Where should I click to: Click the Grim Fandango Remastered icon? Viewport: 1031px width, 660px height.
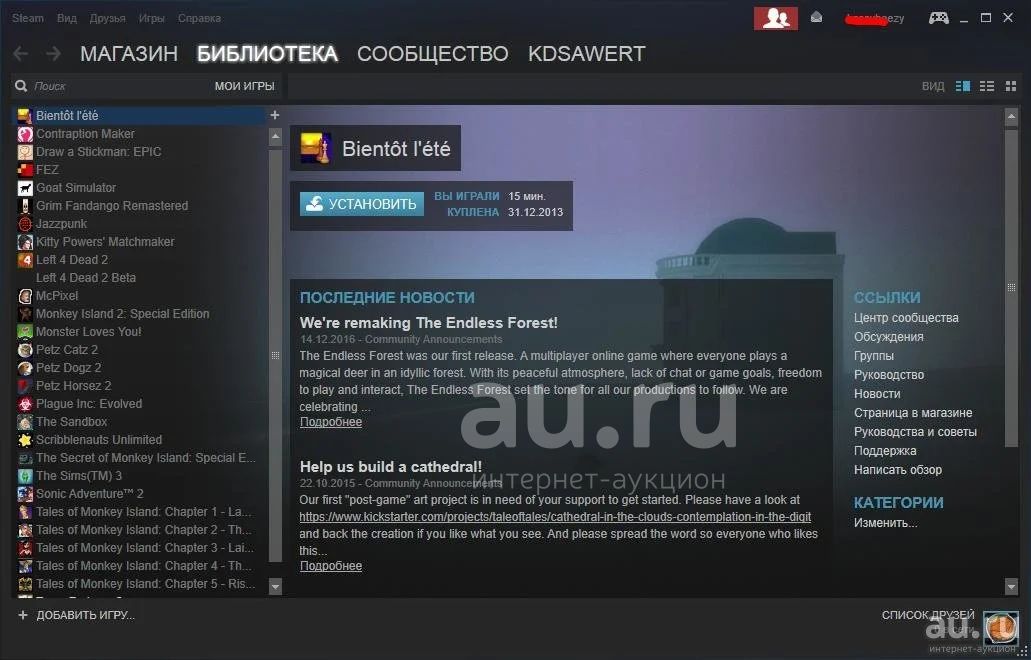[x=25, y=206]
